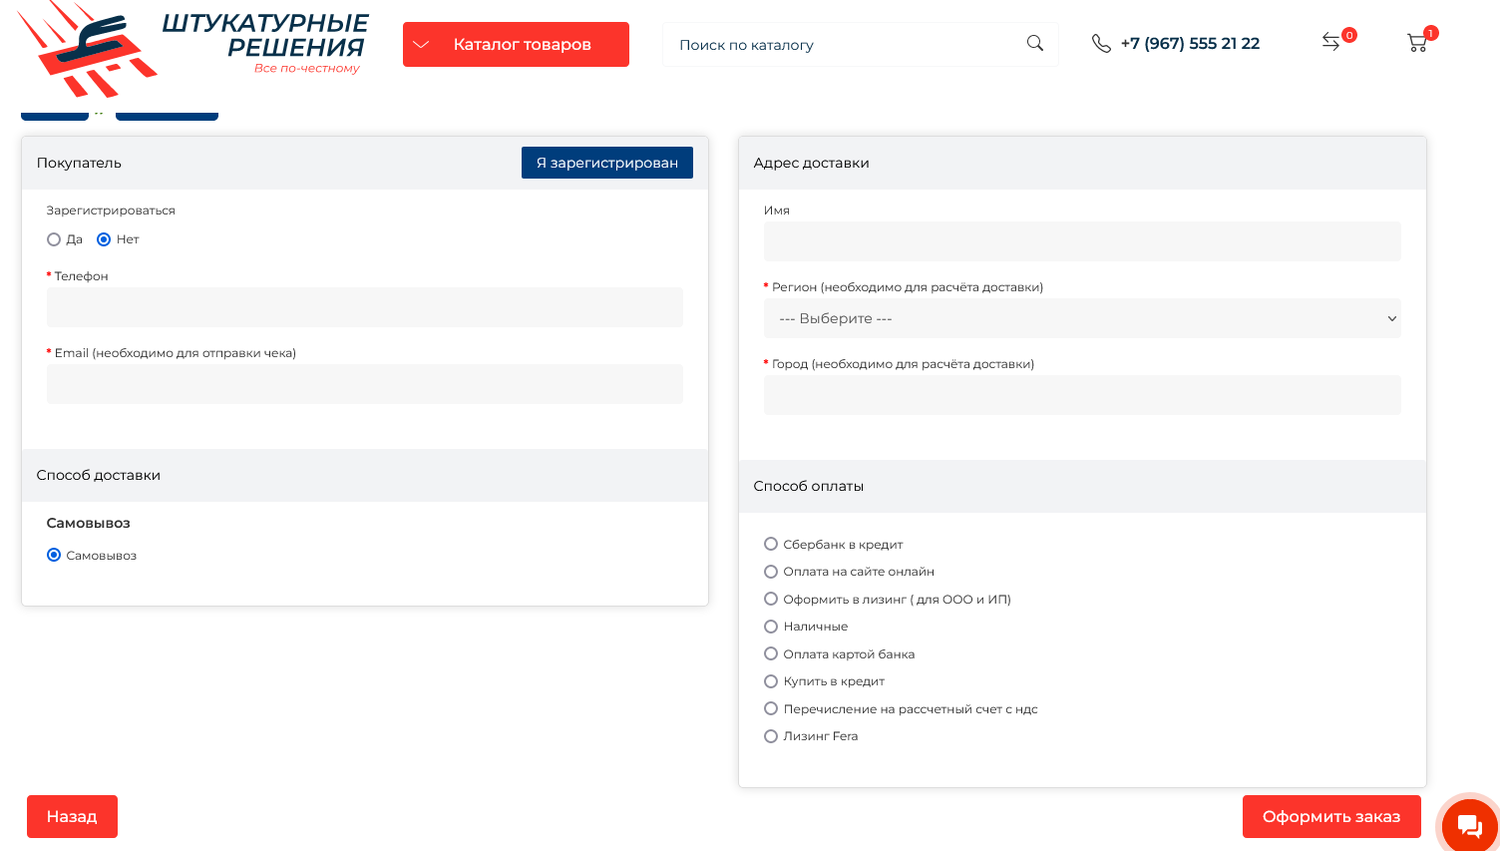Image resolution: width=1500 pixels, height=851 pixels.
Task: Choose 'Перечисление на рассчетный счет с ндс'
Action: coord(771,709)
